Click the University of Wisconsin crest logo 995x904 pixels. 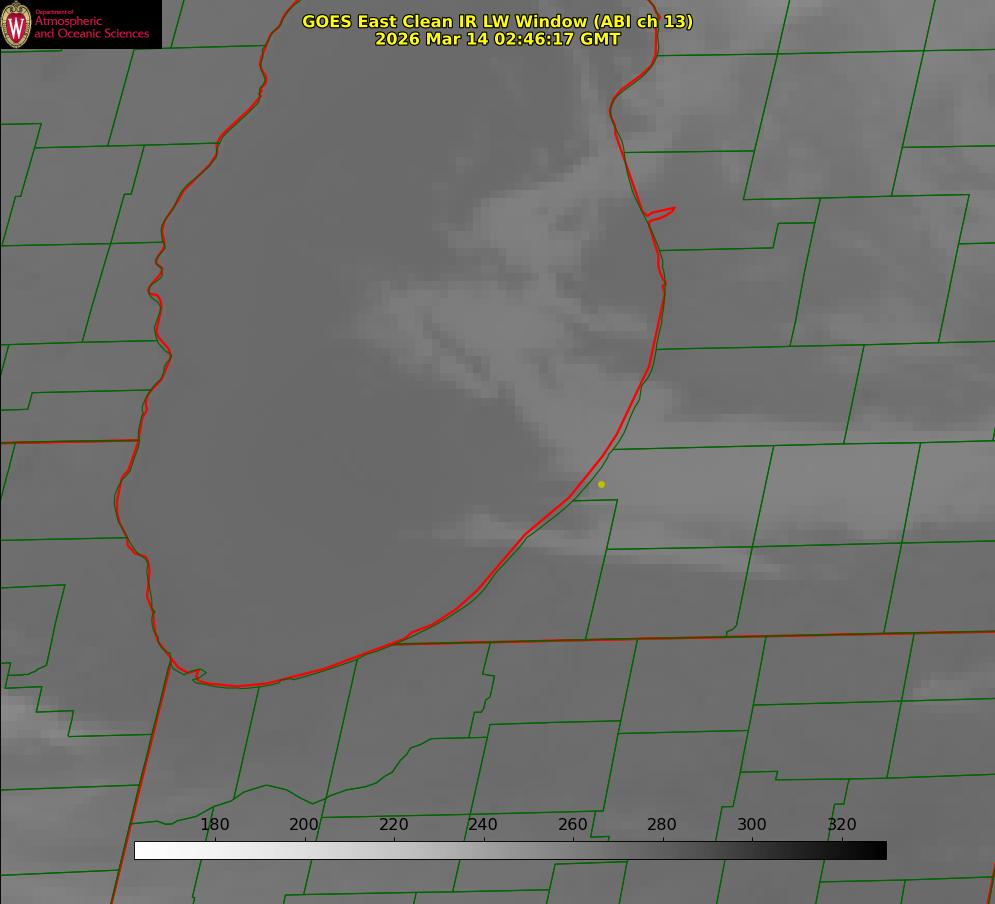(x=16, y=24)
